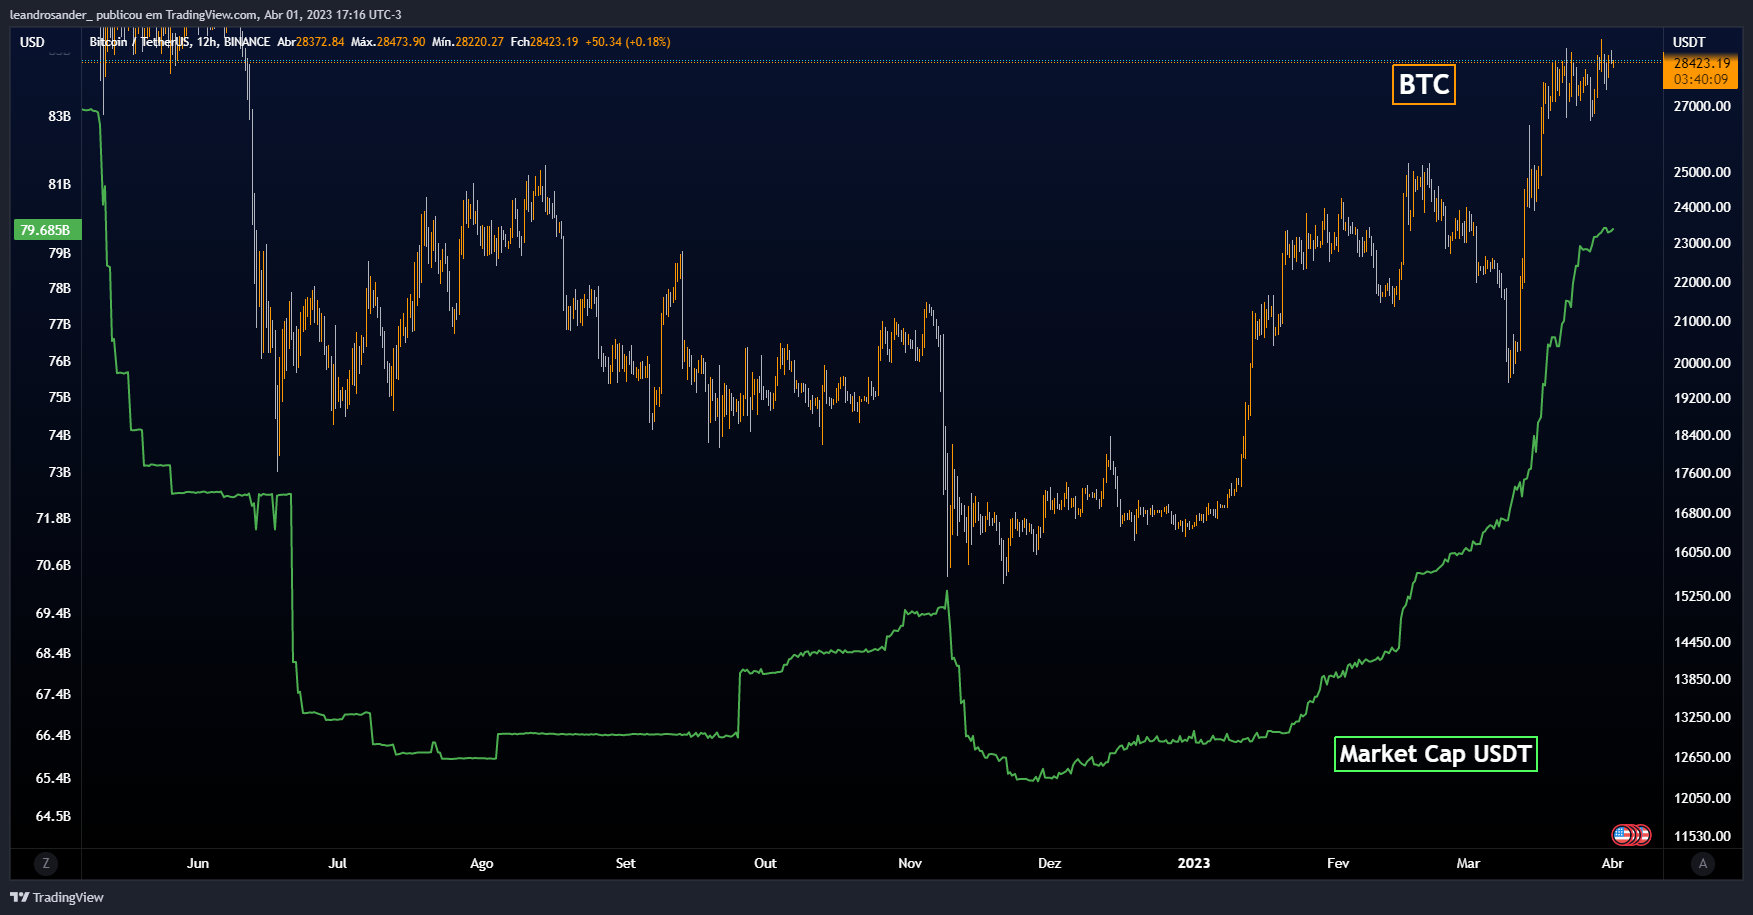Click the 2023 label on the time axis
Screen dimensions: 1753x915
[1194, 863]
